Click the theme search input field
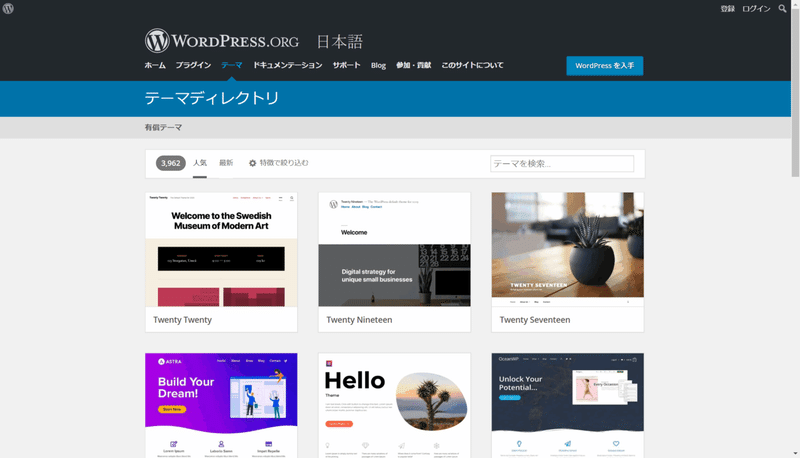 pos(562,164)
